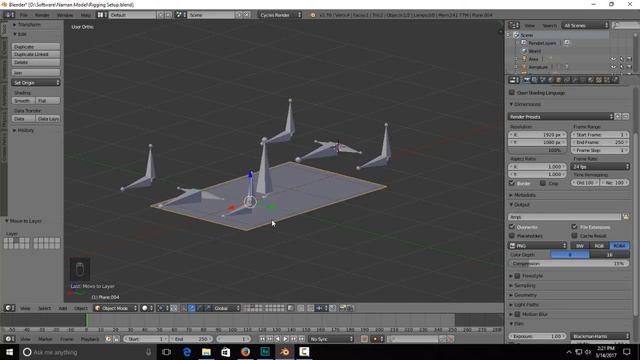Enable the Motion Blur checkbox
This screenshot has width=640, height=360.
[x=518, y=314]
